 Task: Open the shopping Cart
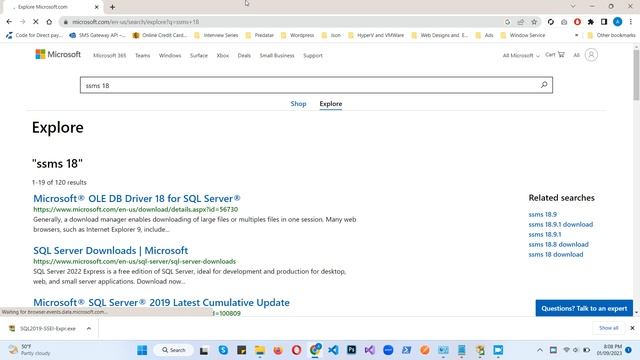point(555,55)
